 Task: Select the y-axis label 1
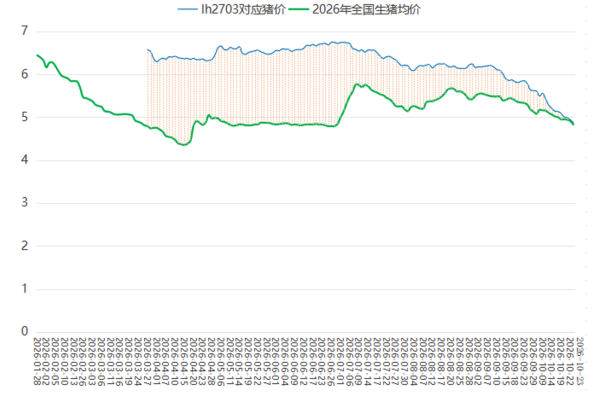pyautogui.click(x=24, y=289)
